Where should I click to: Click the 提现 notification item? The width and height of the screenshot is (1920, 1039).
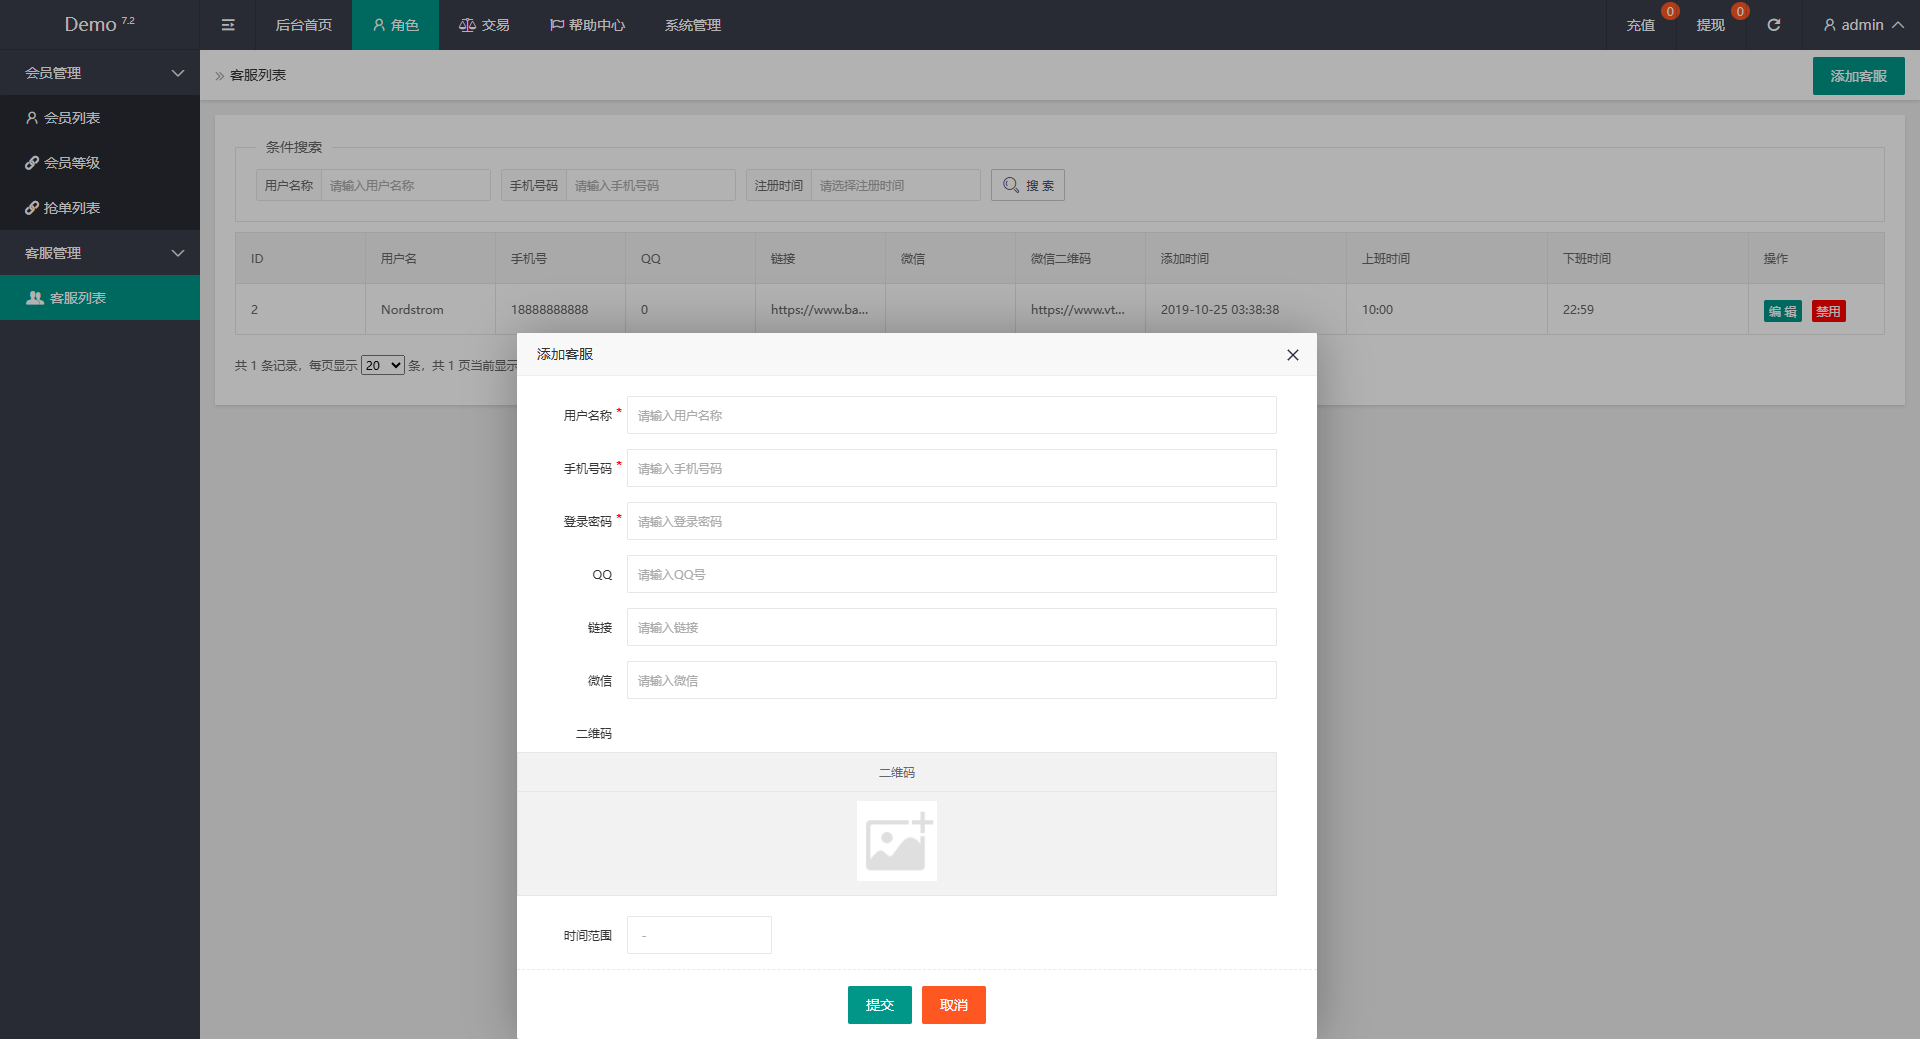pos(1710,25)
